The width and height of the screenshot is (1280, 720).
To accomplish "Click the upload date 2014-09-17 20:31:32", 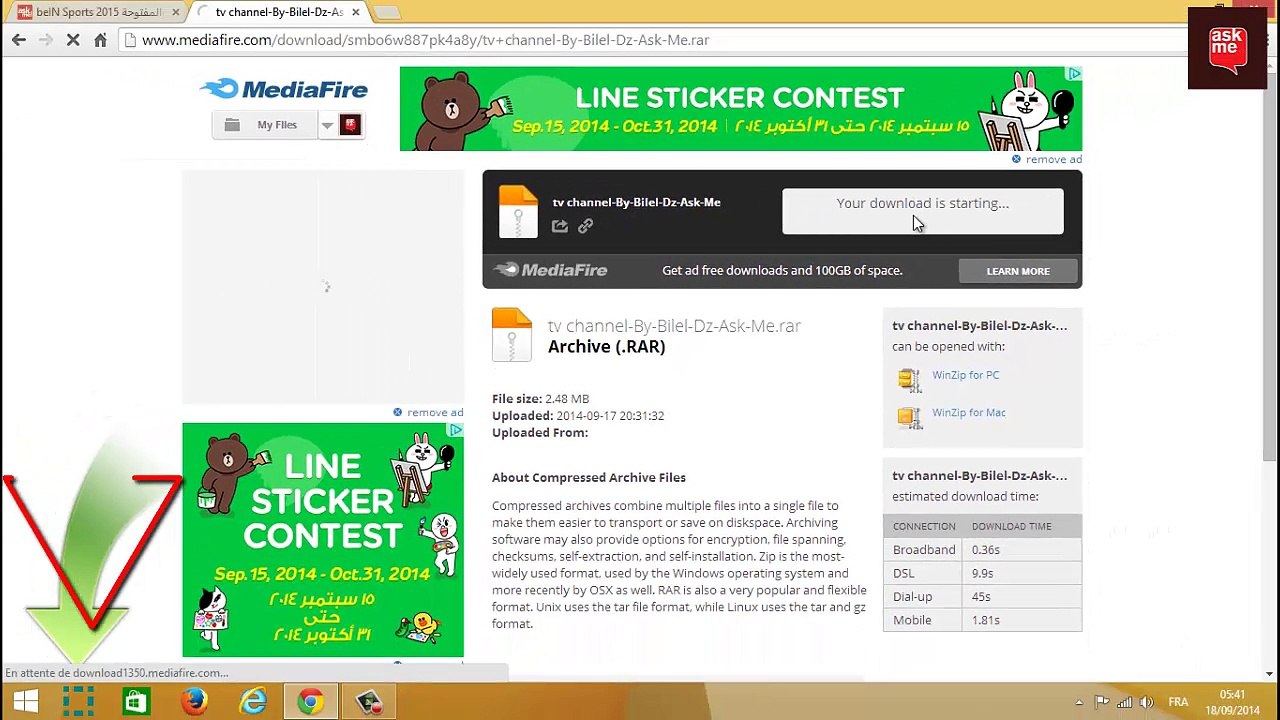I will tap(610, 416).
